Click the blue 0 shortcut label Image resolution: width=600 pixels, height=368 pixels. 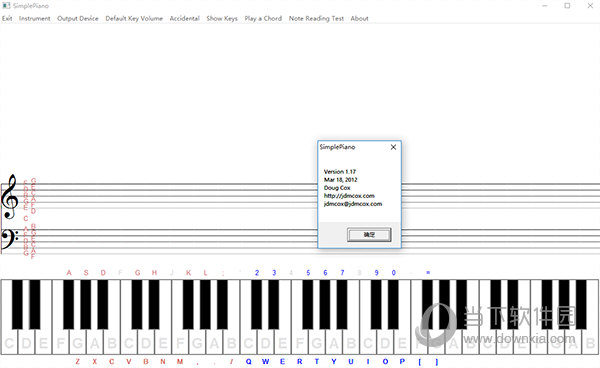(x=393, y=273)
